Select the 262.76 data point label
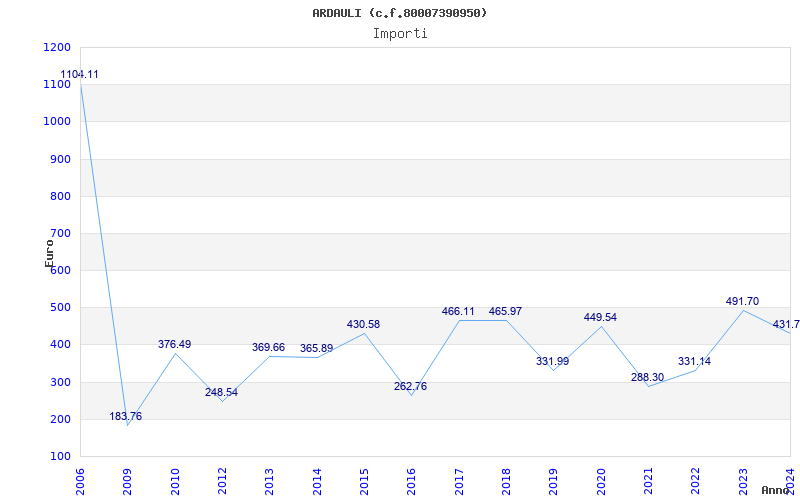Screen dimensions: 800x500 410,386
